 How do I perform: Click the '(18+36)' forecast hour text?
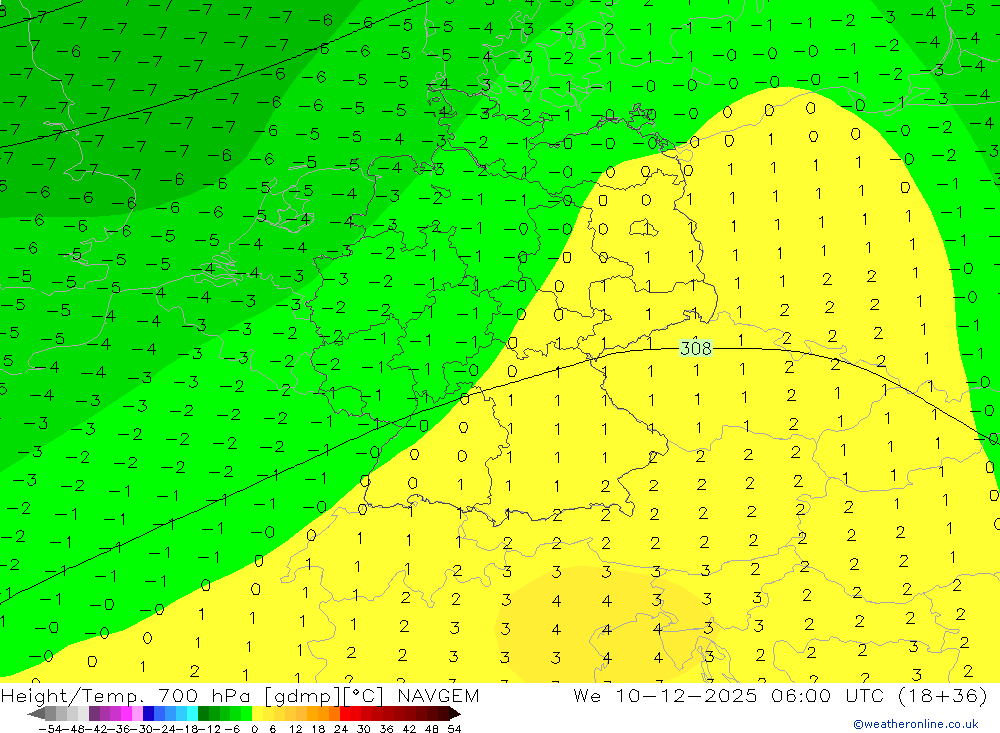point(943,696)
